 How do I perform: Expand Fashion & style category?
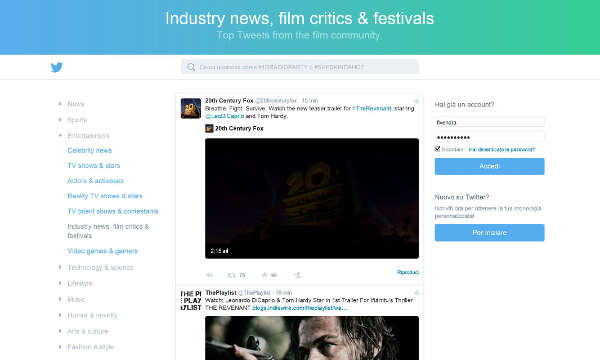coord(60,347)
